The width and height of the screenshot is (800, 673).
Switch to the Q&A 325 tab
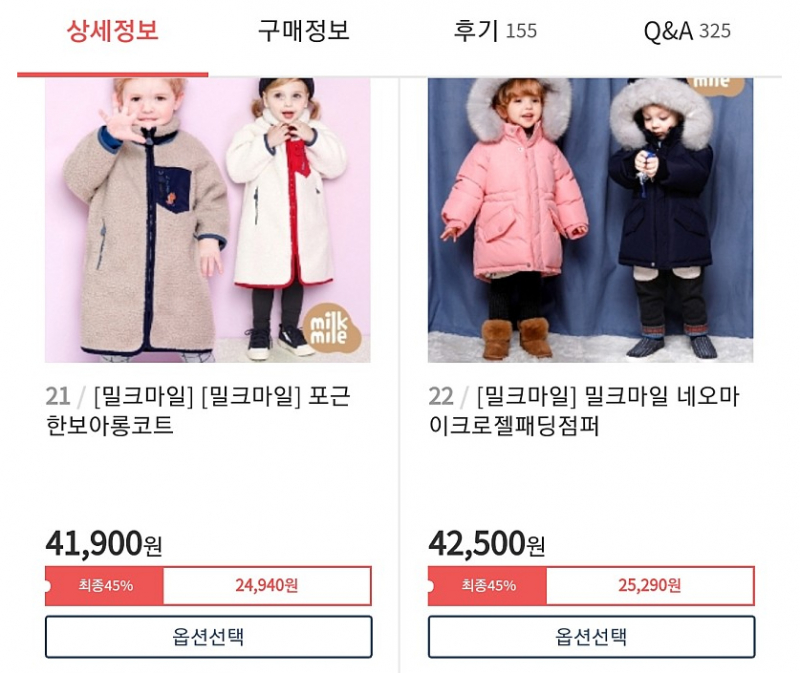coord(687,31)
